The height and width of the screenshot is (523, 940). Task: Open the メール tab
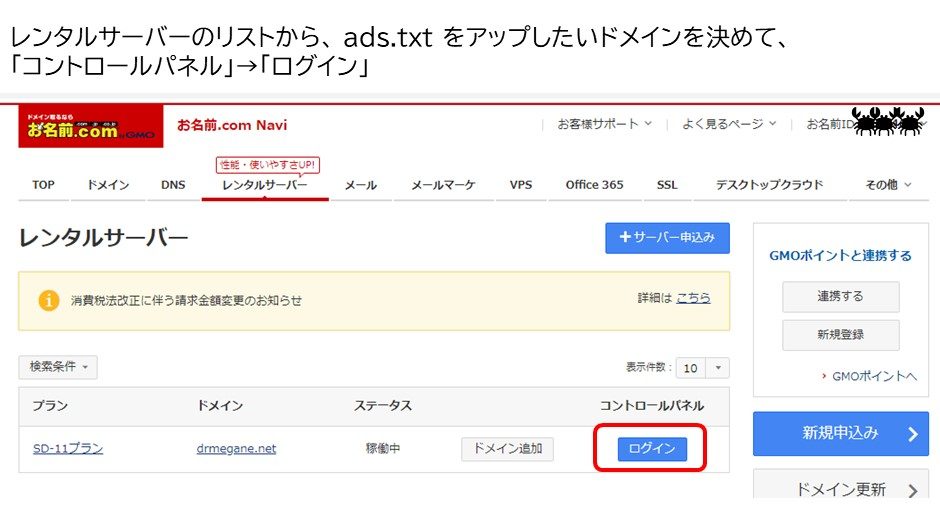(x=361, y=185)
